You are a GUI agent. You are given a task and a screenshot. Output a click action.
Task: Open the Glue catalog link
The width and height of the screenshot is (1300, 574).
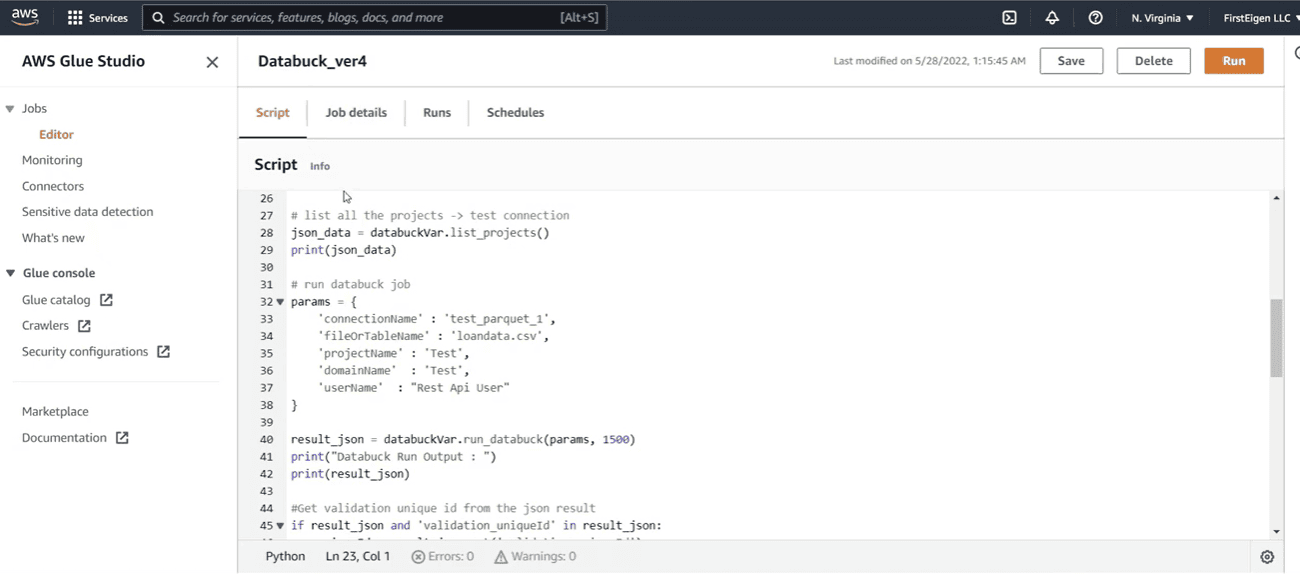click(x=56, y=300)
